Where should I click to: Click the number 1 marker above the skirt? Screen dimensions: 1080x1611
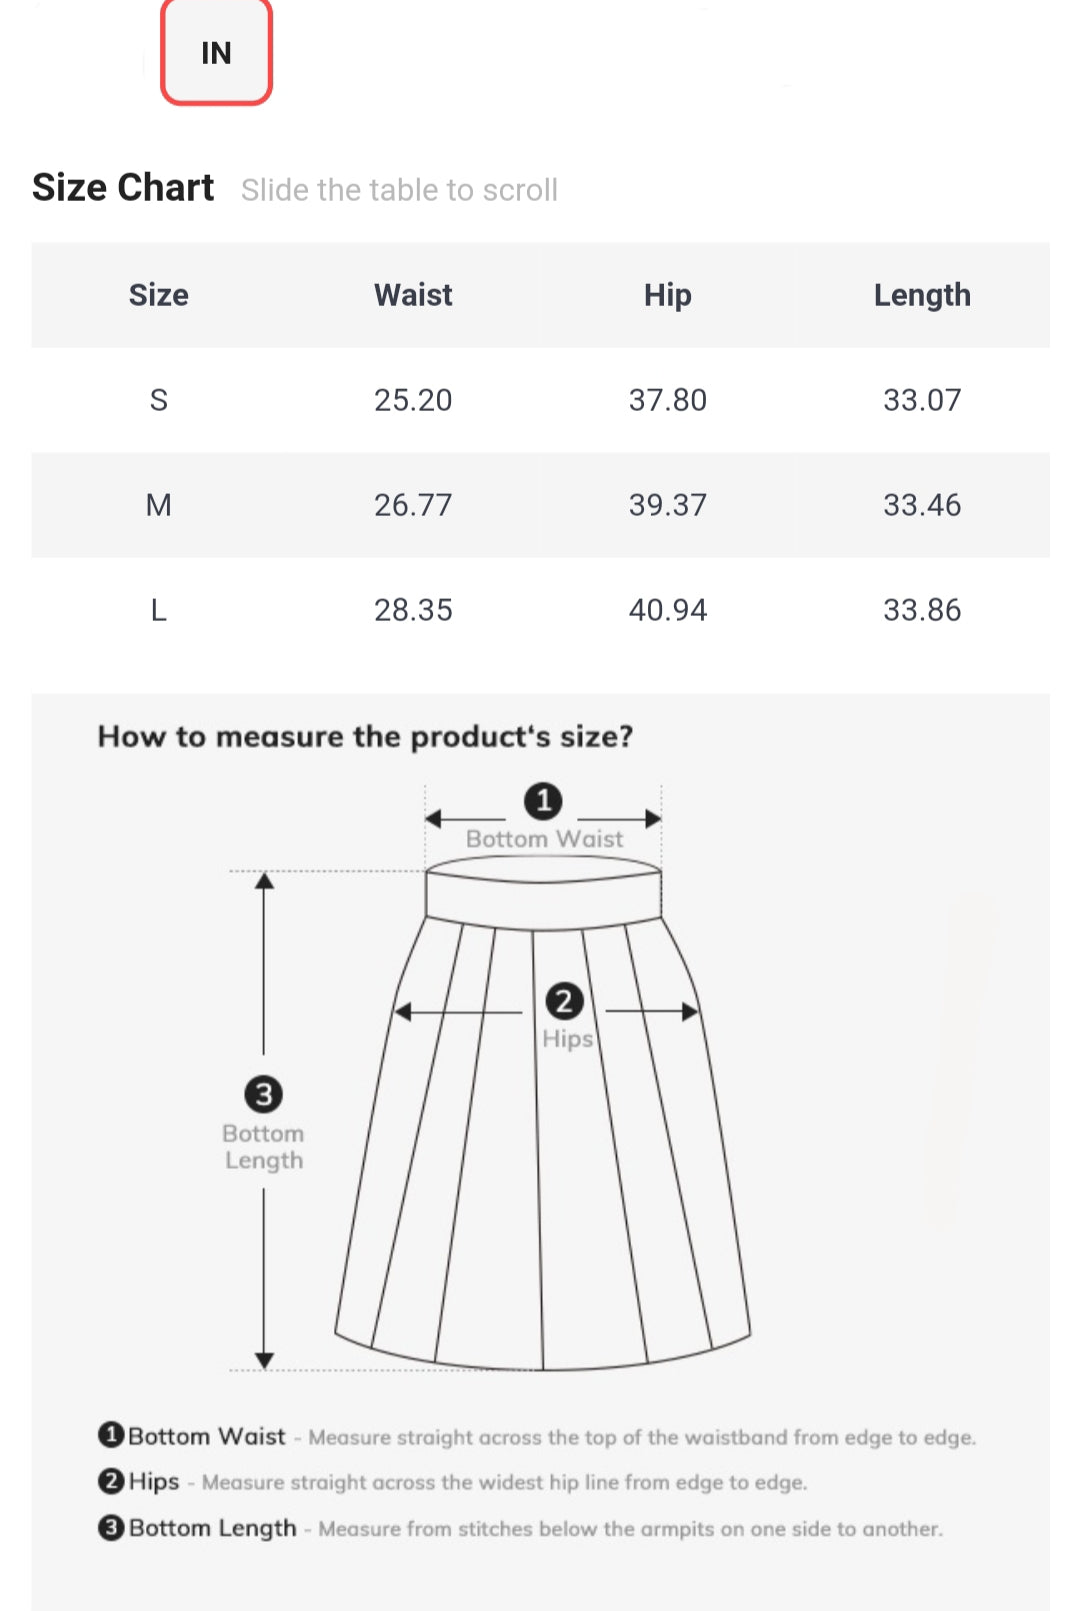coord(543,801)
